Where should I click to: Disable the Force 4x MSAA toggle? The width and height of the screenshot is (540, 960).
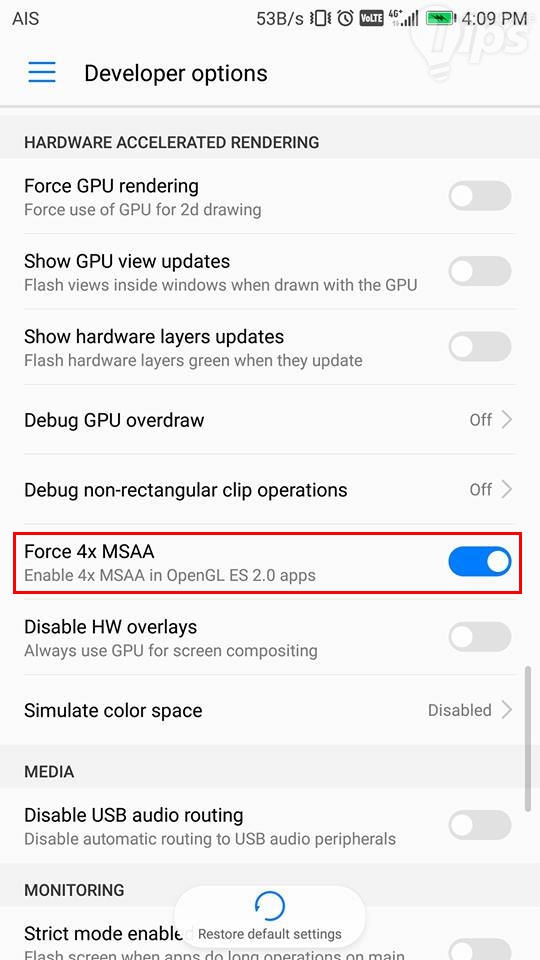479,561
